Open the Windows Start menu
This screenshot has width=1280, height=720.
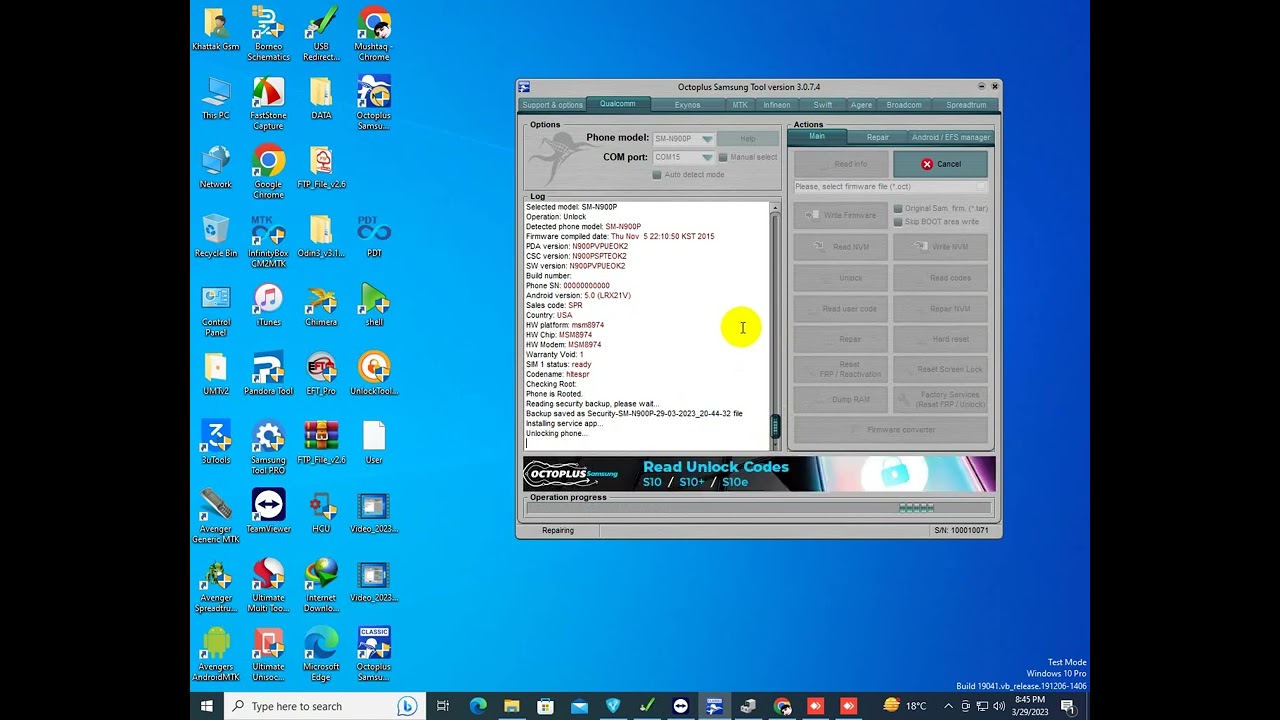(207, 706)
